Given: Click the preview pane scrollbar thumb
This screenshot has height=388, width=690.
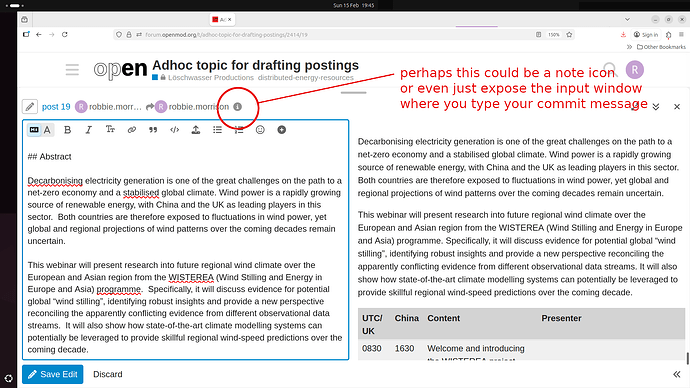Looking at the screenshot, I should tap(687, 358).
